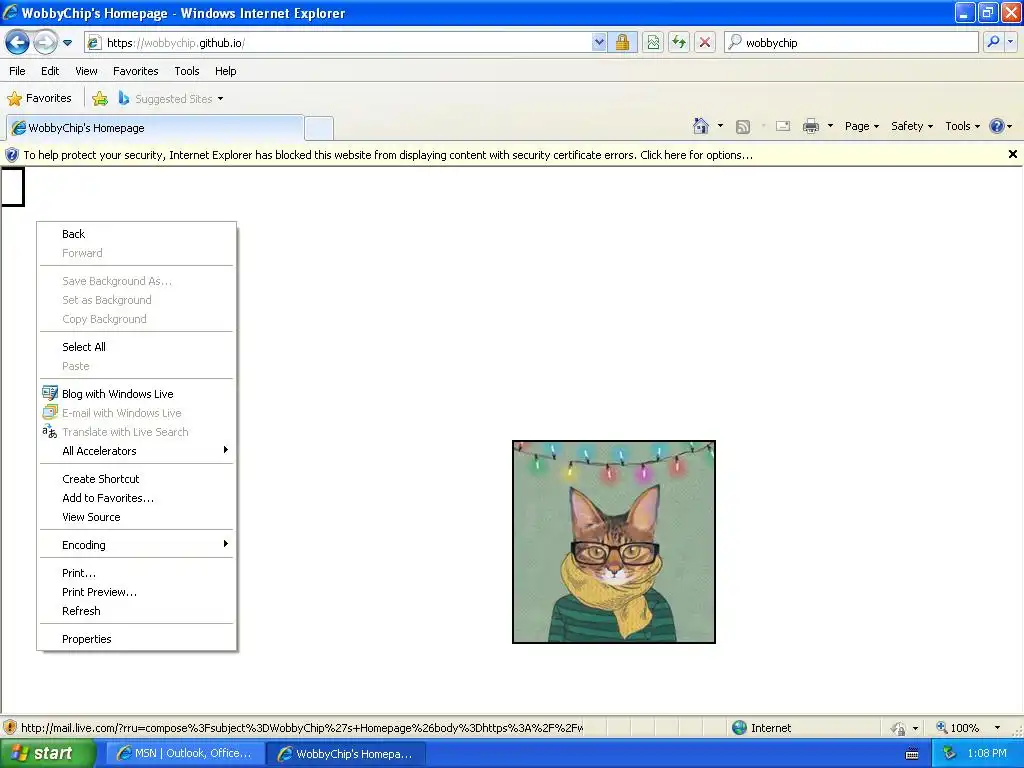Click the taskbar clock showing 1:08 PM
Viewport: 1024px width, 768px height.
(x=987, y=754)
